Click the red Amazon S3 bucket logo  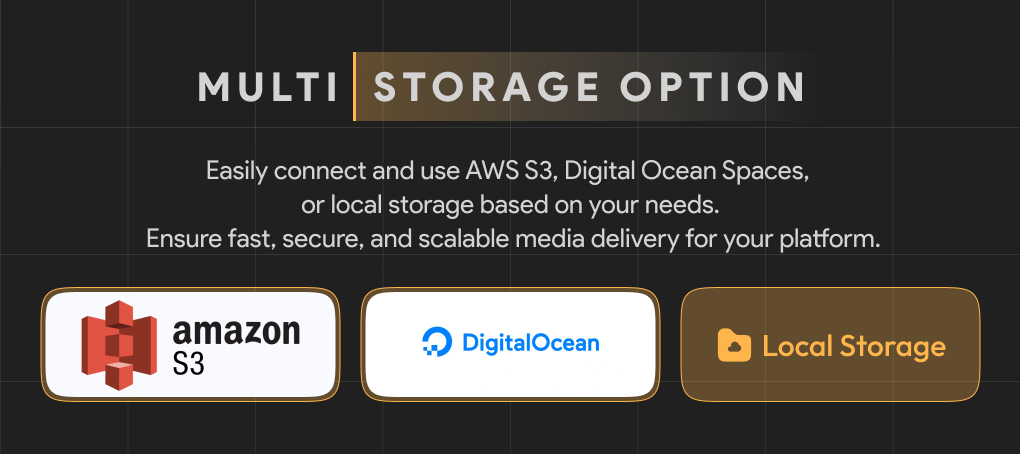point(120,345)
